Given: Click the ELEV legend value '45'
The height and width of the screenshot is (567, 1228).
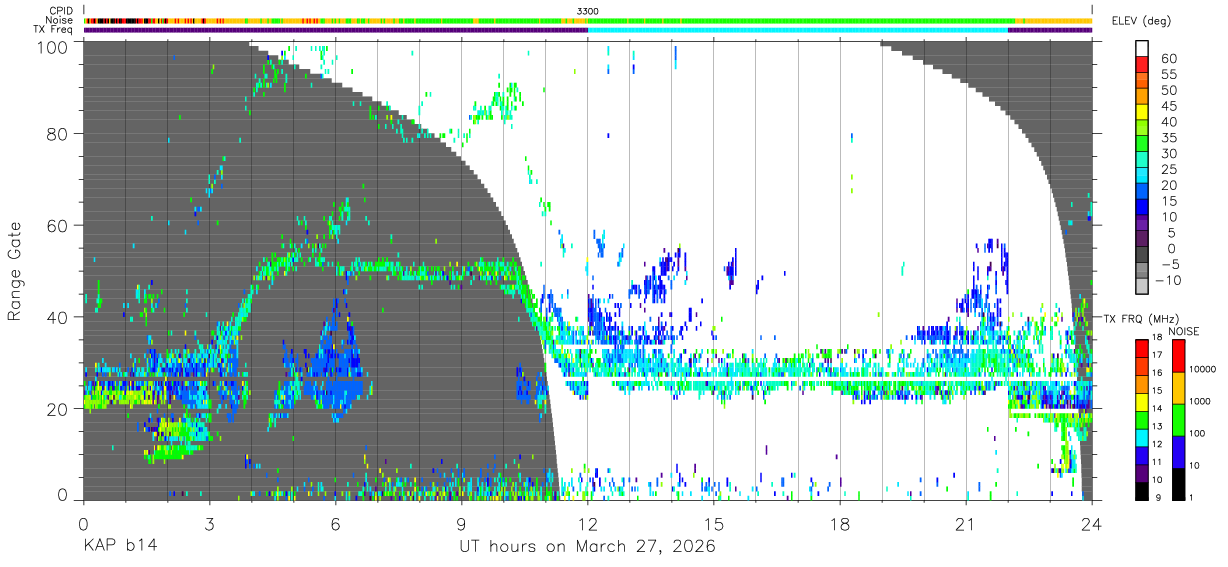Looking at the screenshot, I should [x=1169, y=106].
